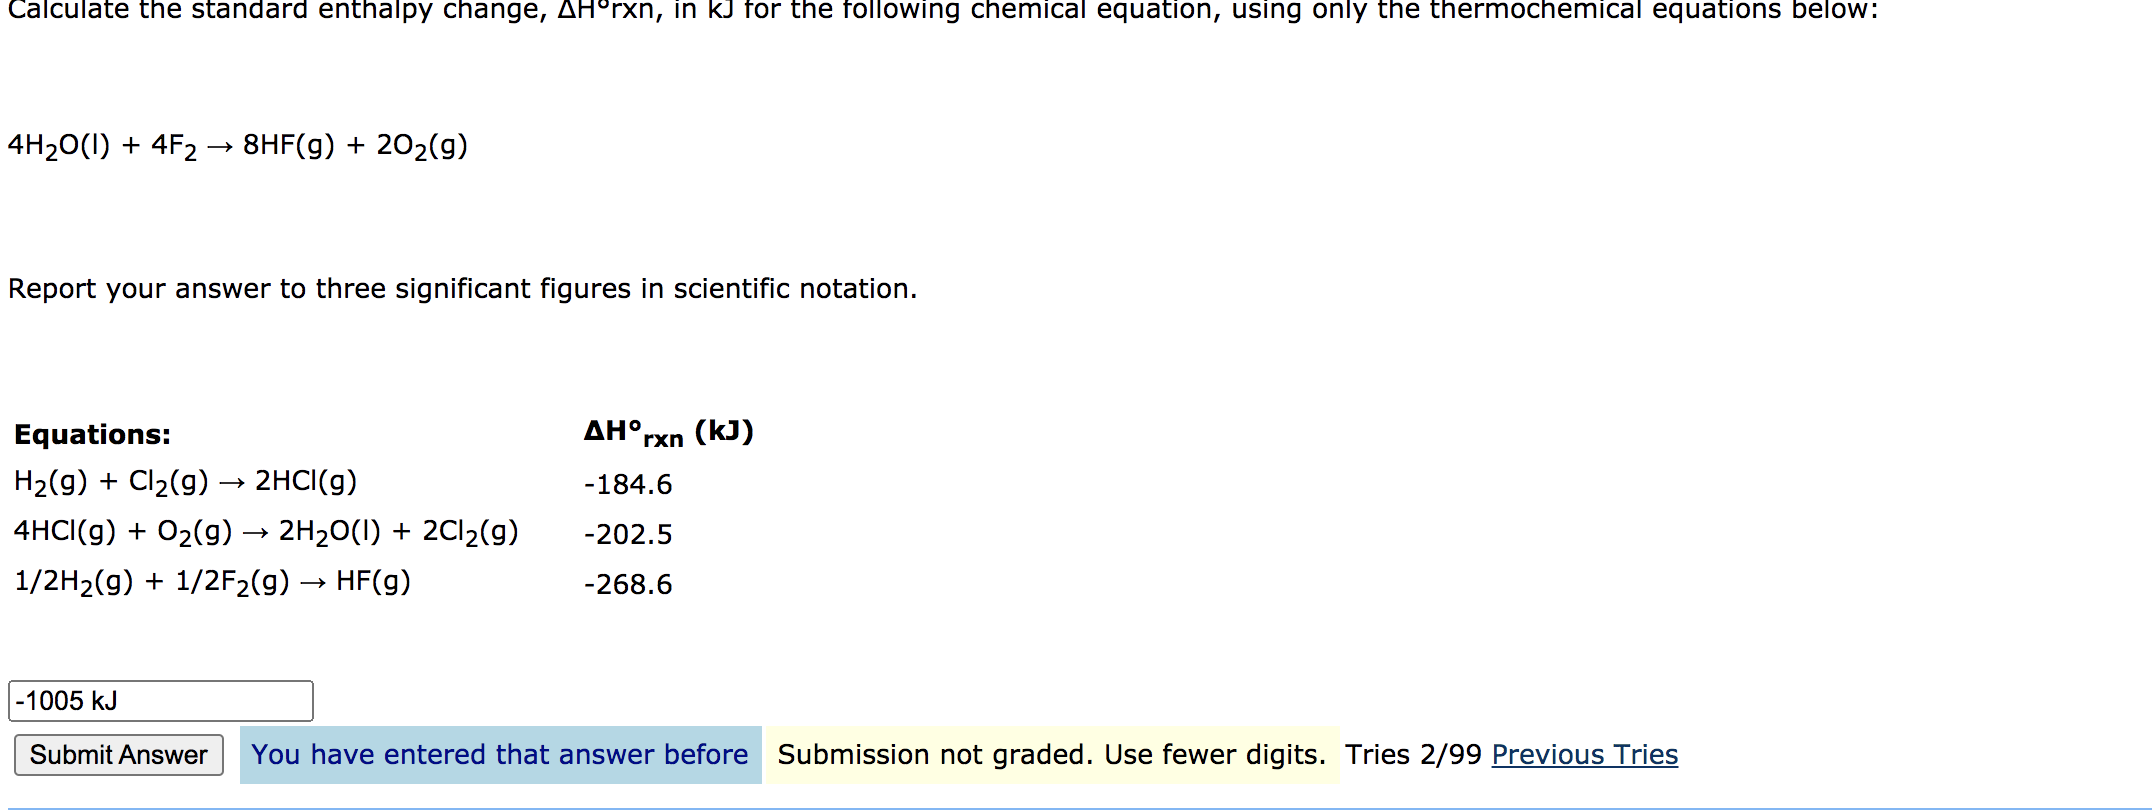Click the answer input field containing -1005 kJ
This screenshot has width=2152, height=810.
pyautogui.click(x=160, y=701)
